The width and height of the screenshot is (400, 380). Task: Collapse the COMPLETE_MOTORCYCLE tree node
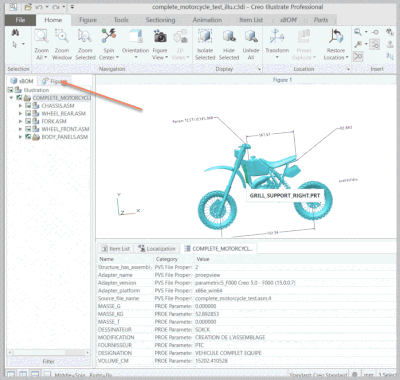[12, 98]
